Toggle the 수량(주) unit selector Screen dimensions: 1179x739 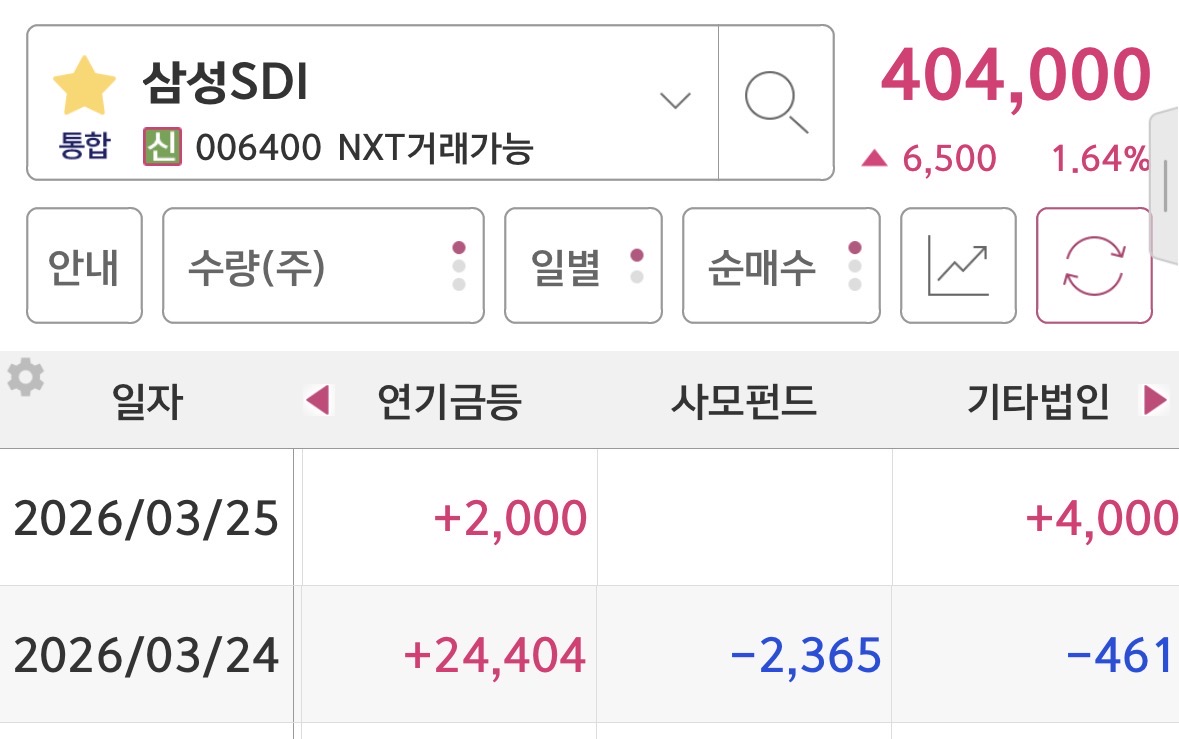(x=323, y=266)
